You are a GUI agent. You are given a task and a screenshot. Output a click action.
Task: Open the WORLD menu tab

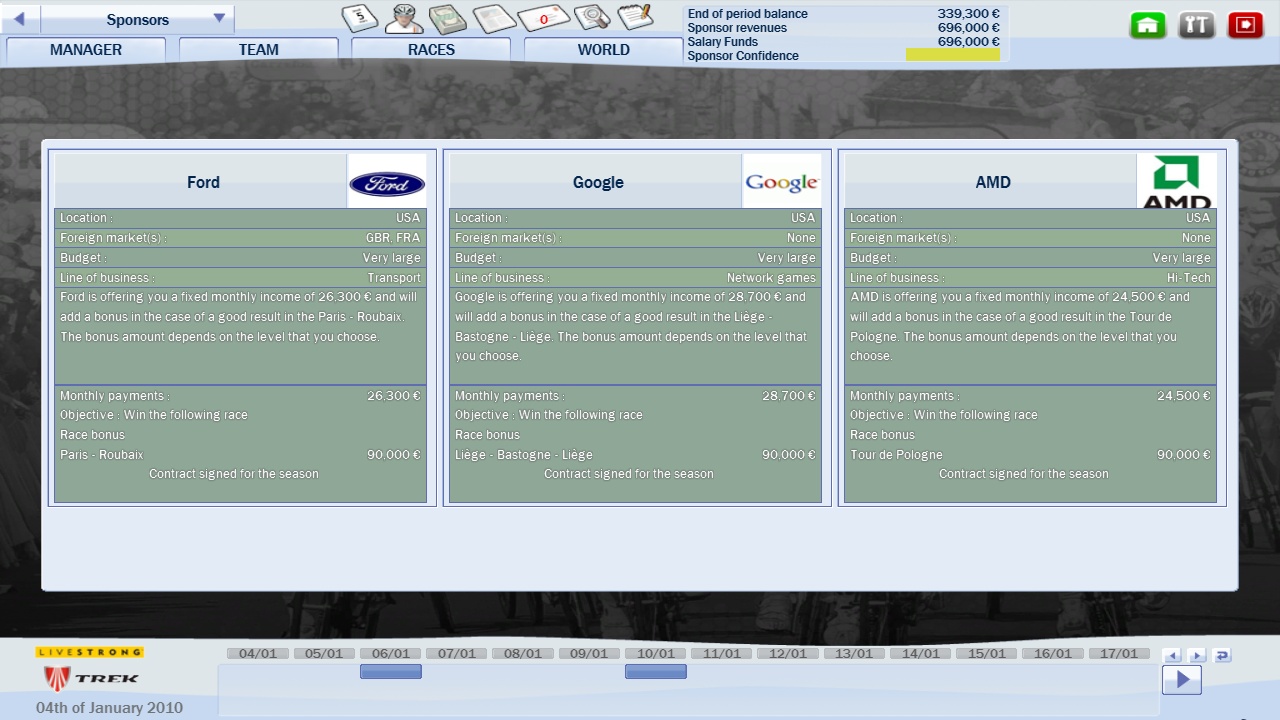603,50
